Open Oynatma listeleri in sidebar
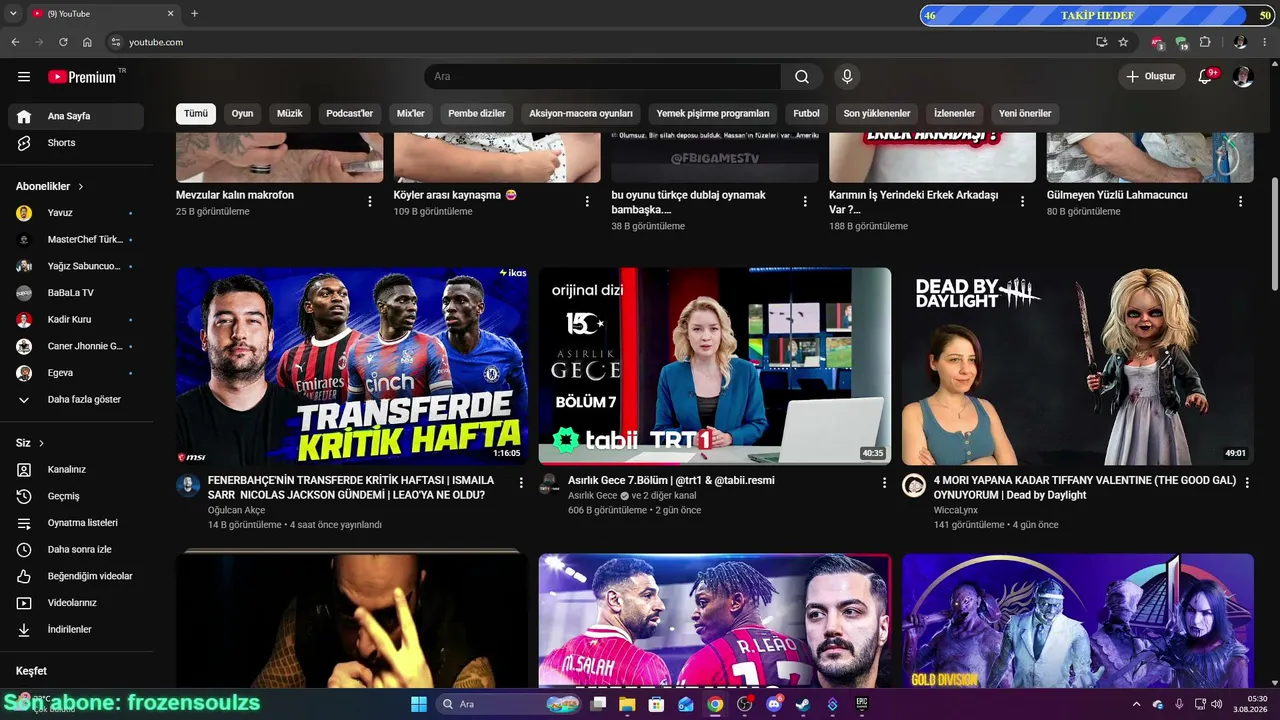This screenshot has width=1280, height=720. click(x=76, y=523)
